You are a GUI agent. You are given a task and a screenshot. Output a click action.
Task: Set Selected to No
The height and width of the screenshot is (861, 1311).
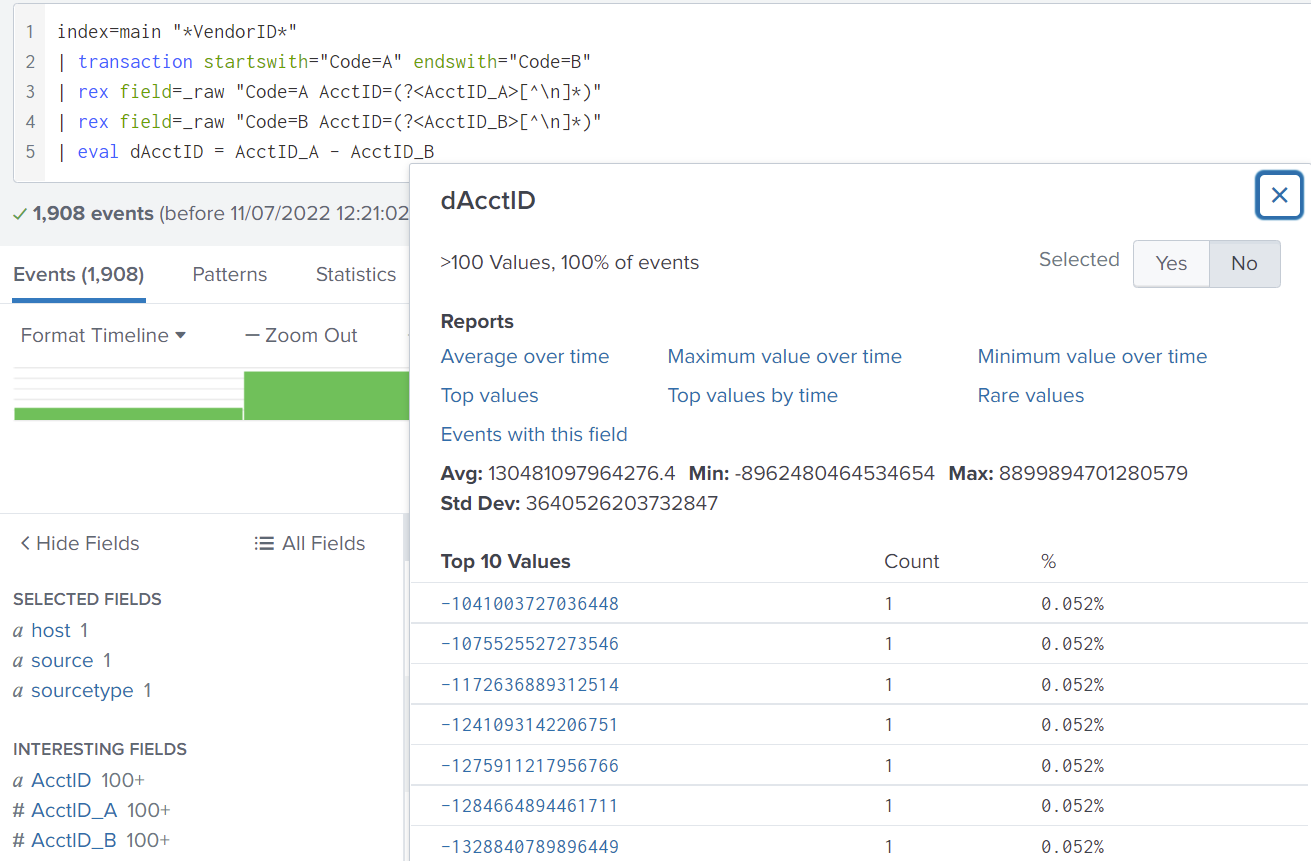1244,263
